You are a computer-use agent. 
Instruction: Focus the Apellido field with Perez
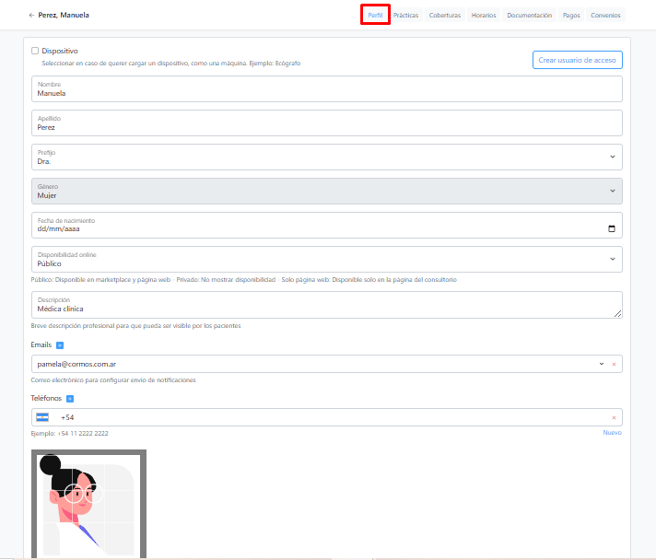tap(327, 123)
